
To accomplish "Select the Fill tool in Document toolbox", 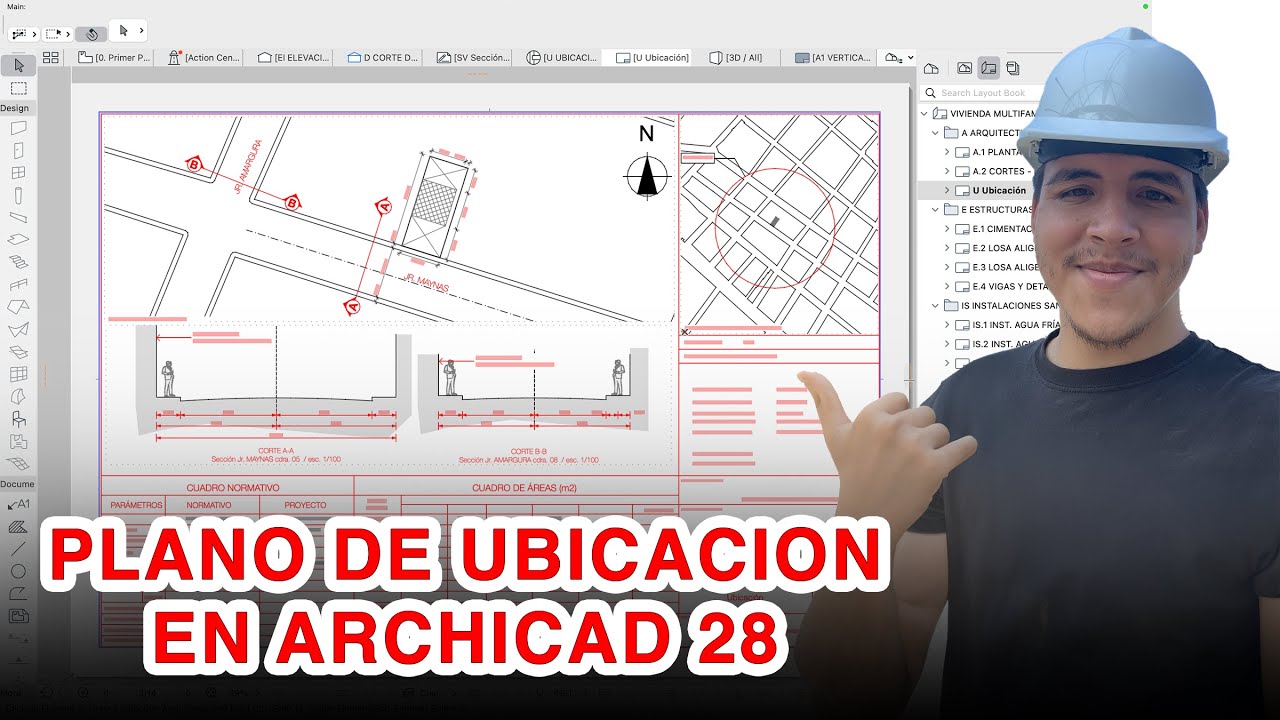I will coord(18,526).
